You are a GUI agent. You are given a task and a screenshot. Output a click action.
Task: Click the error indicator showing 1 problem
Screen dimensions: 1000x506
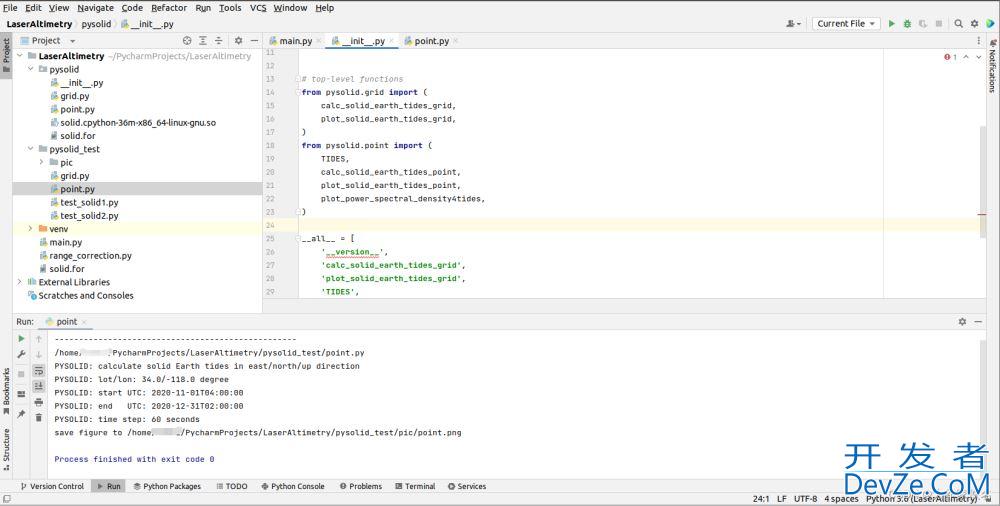(x=950, y=57)
